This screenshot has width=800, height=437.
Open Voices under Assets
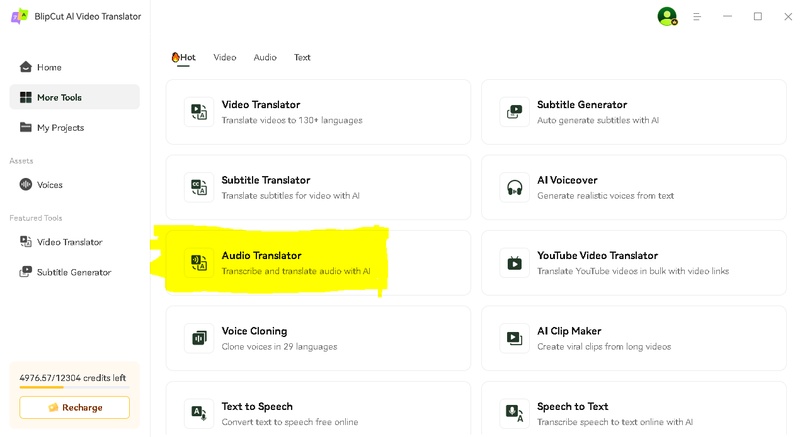(x=49, y=185)
